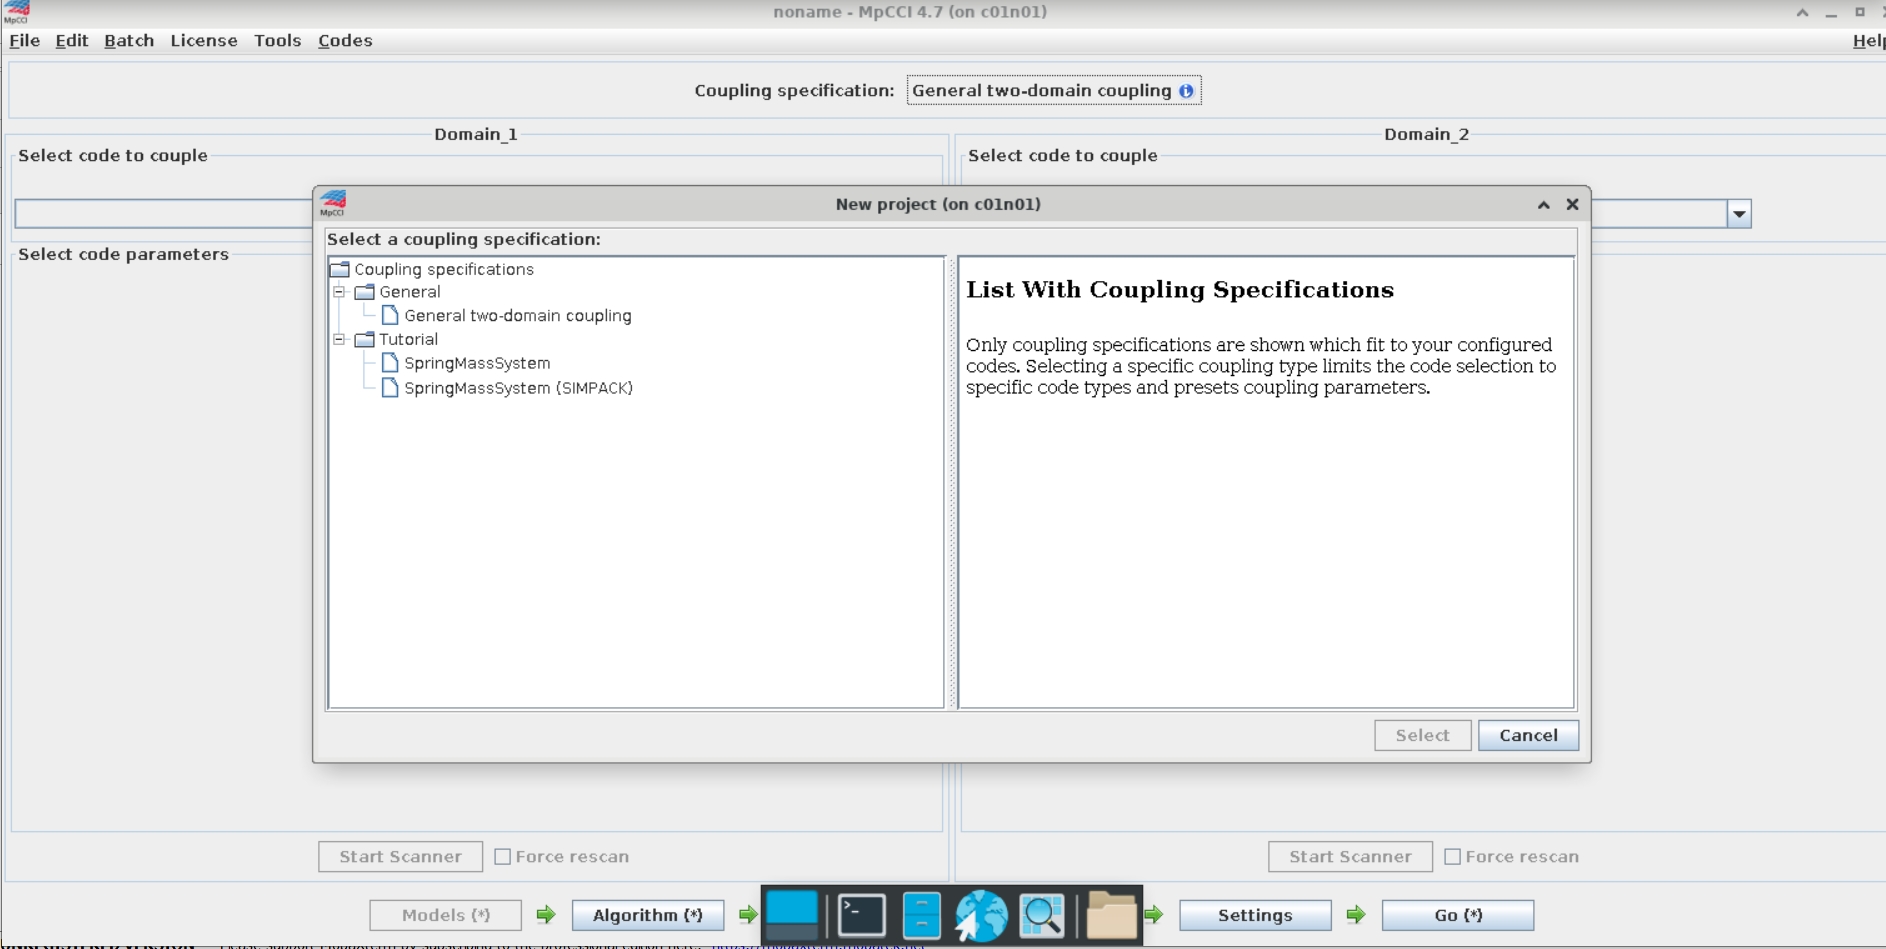Click the Tutorial folder icon
The image size is (1886, 949).
[x=365, y=339]
